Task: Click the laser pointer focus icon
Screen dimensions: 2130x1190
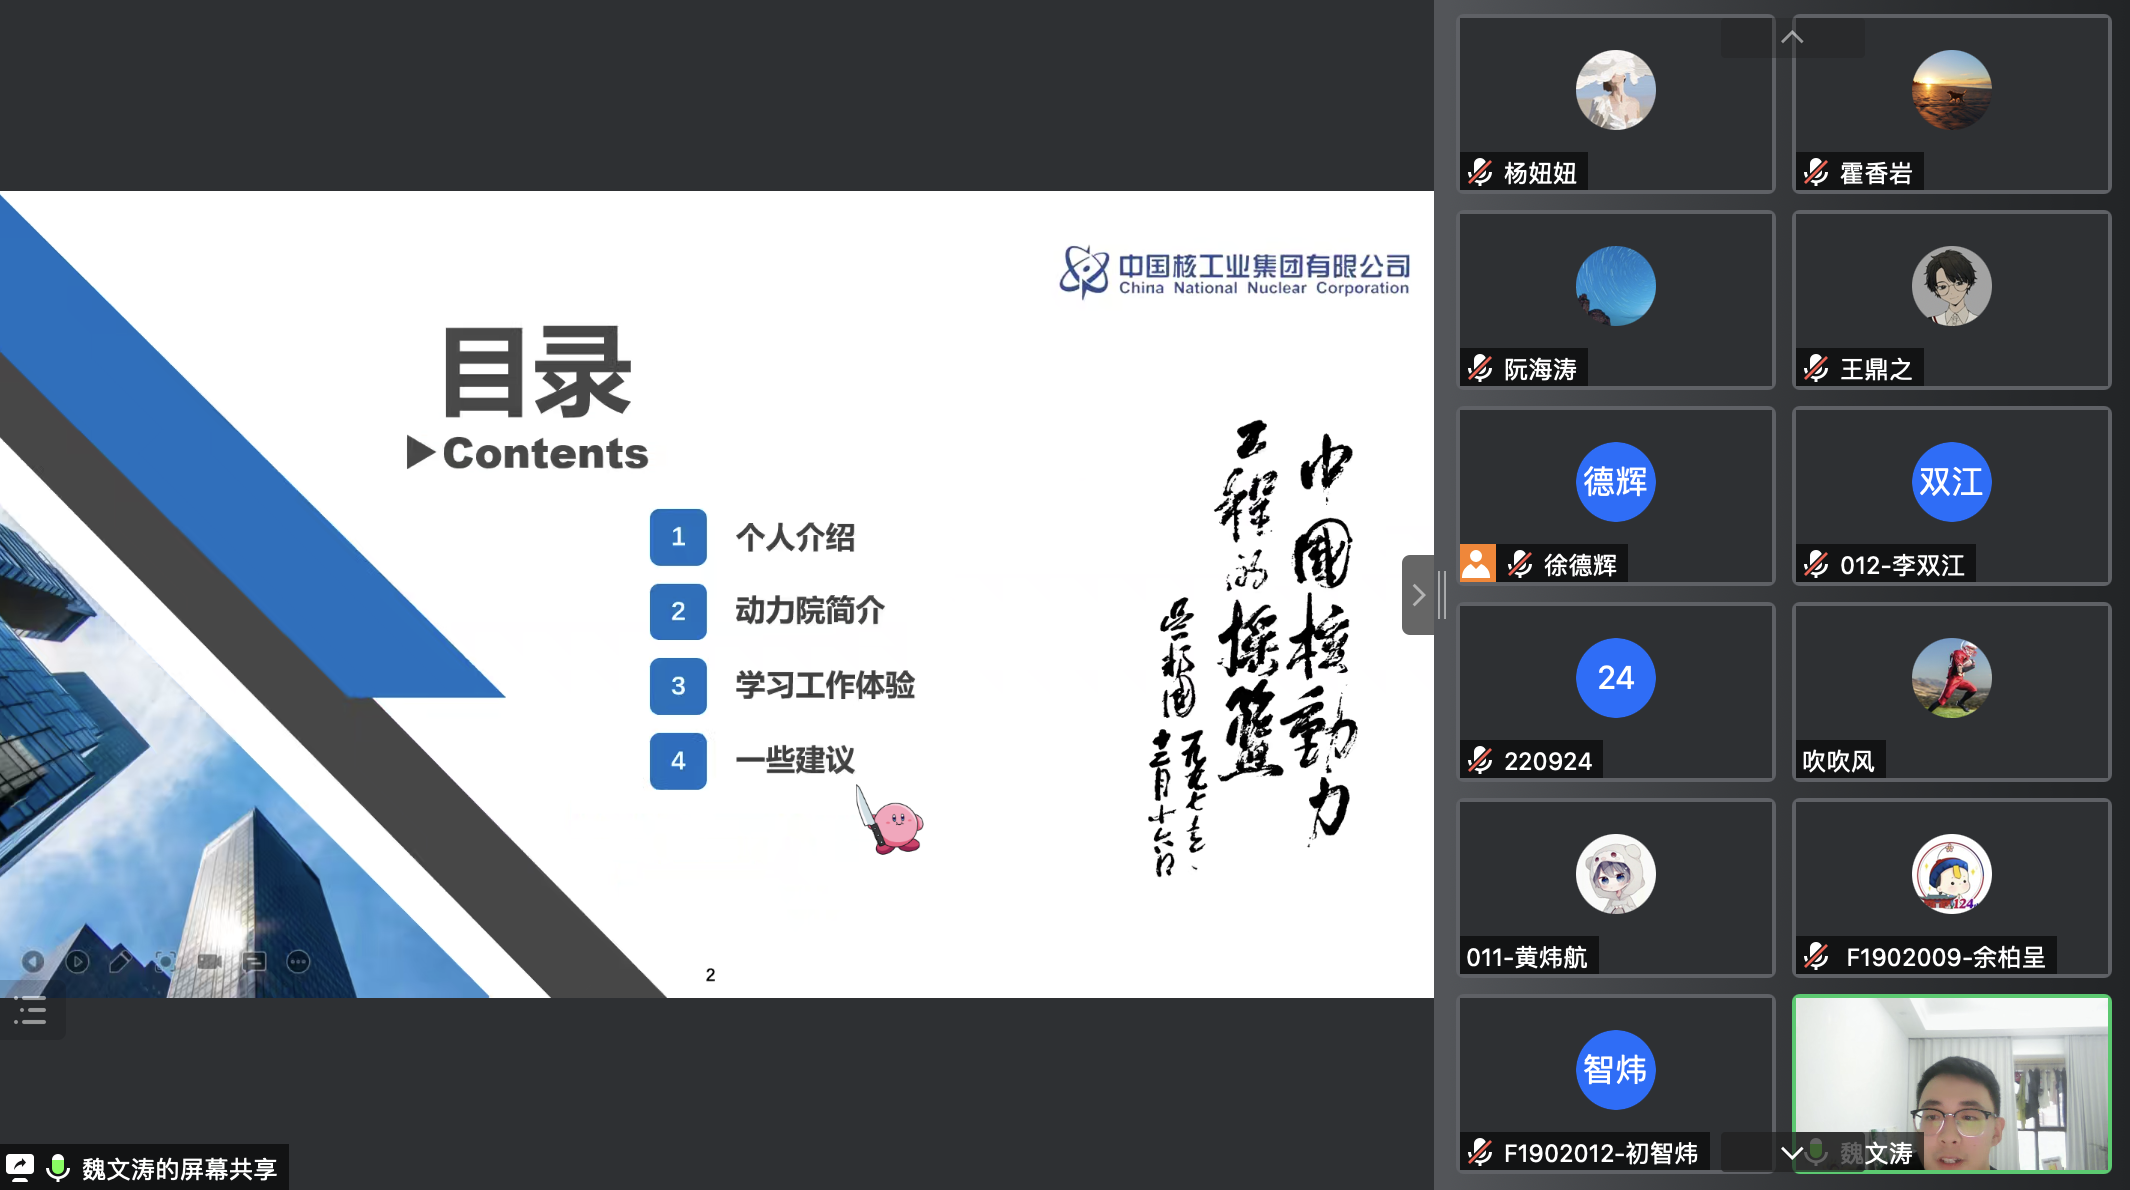Action: click(x=165, y=962)
